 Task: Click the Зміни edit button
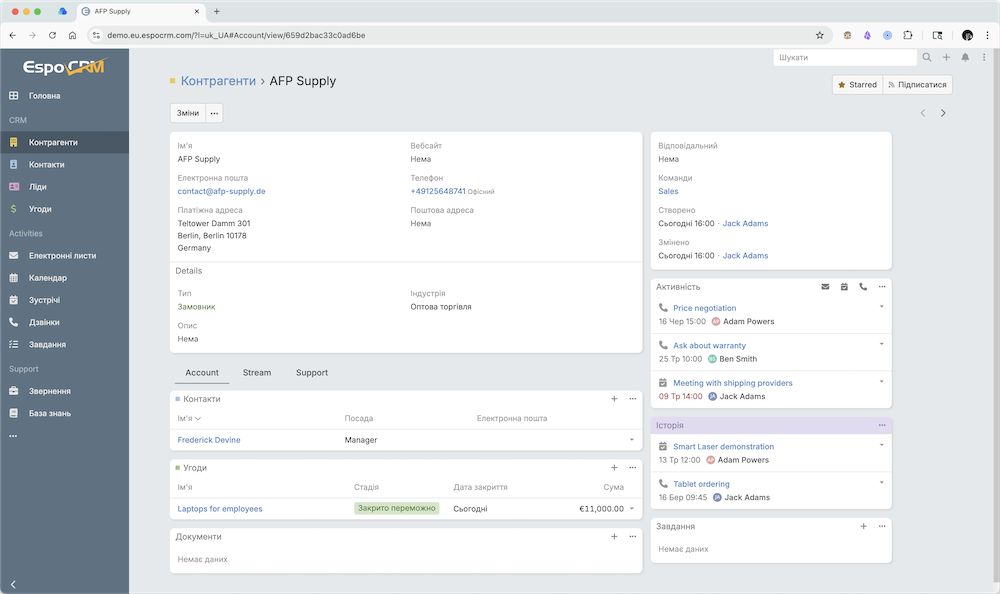[188, 113]
